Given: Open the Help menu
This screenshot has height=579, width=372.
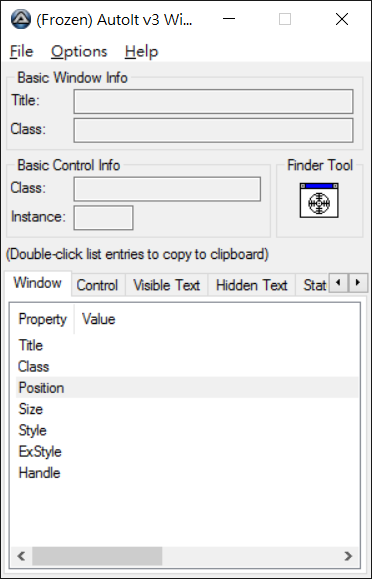Looking at the screenshot, I should (x=141, y=51).
